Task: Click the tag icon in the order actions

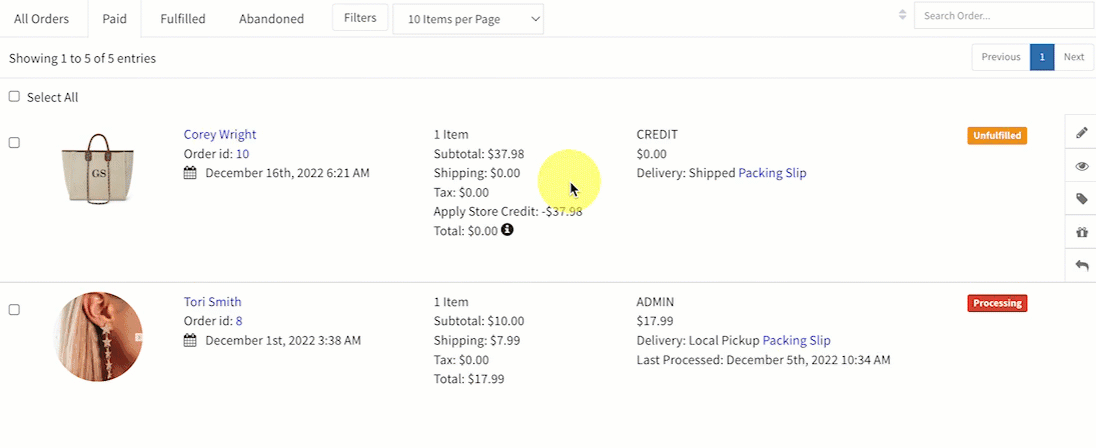Action: point(1081,199)
